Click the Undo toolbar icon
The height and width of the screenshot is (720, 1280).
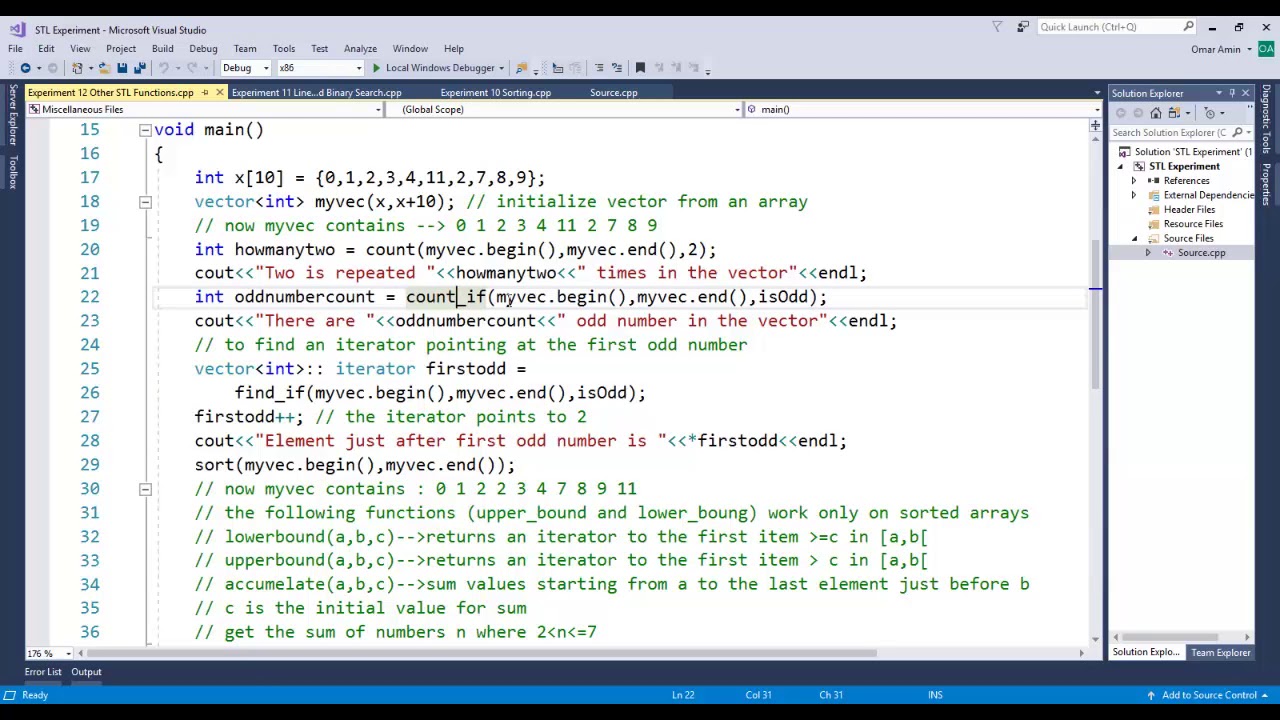pyautogui.click(x=164, y=68)
